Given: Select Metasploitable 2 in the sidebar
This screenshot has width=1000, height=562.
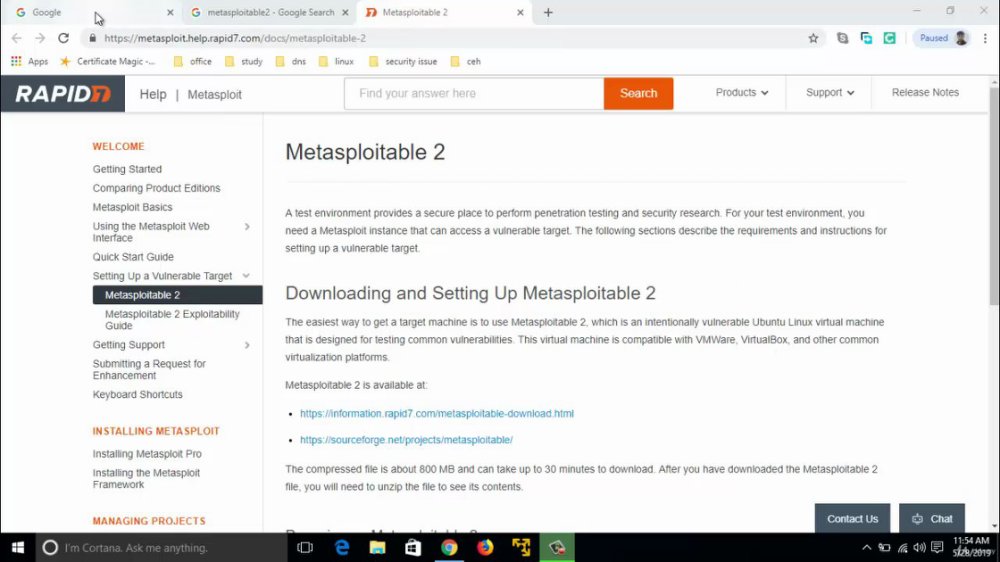Looking at the screenshot, I should [177, 295].
